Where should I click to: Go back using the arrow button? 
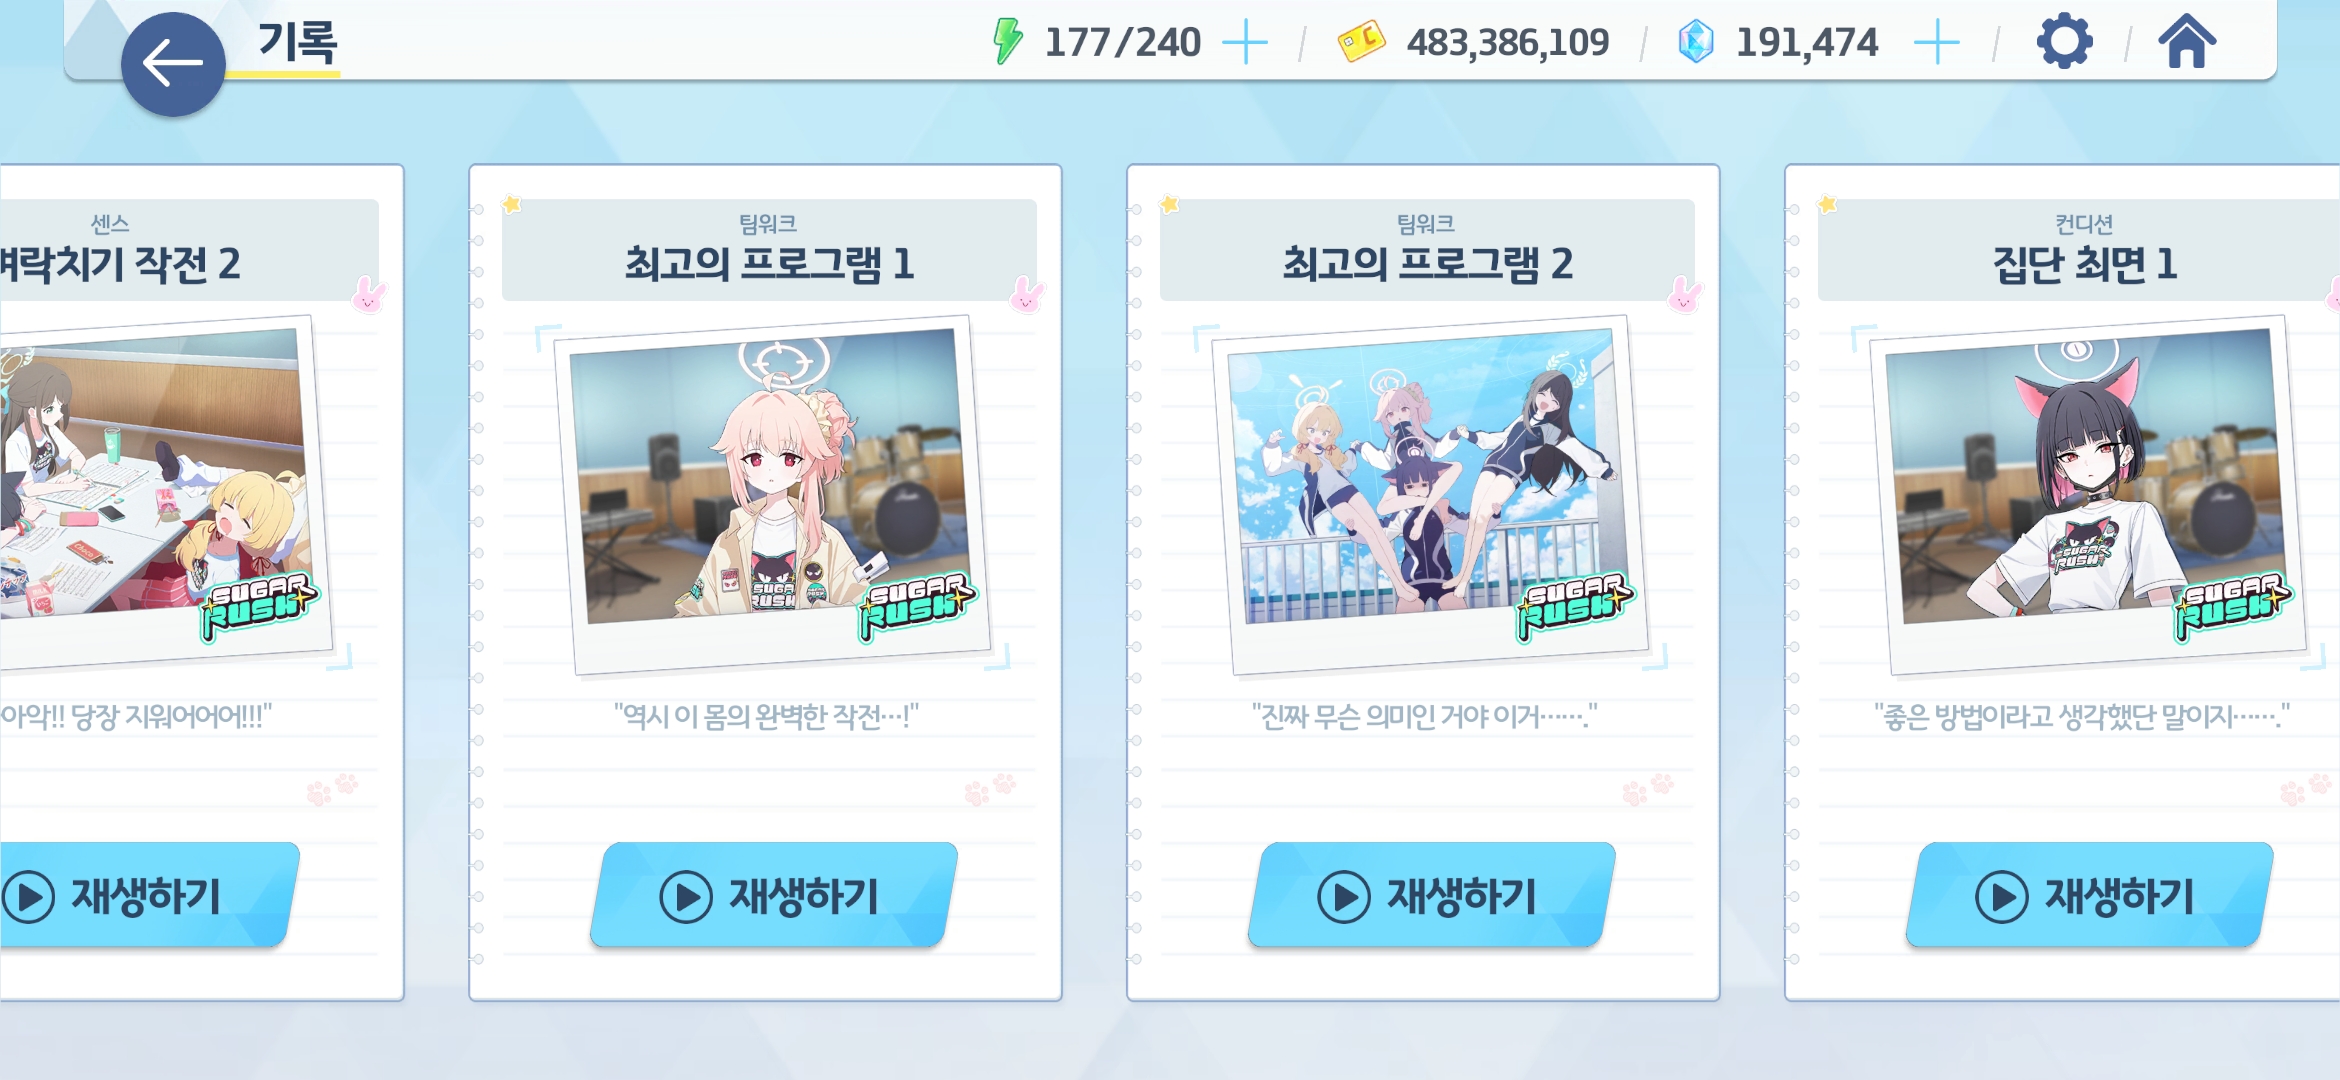(x=173, y=64)
